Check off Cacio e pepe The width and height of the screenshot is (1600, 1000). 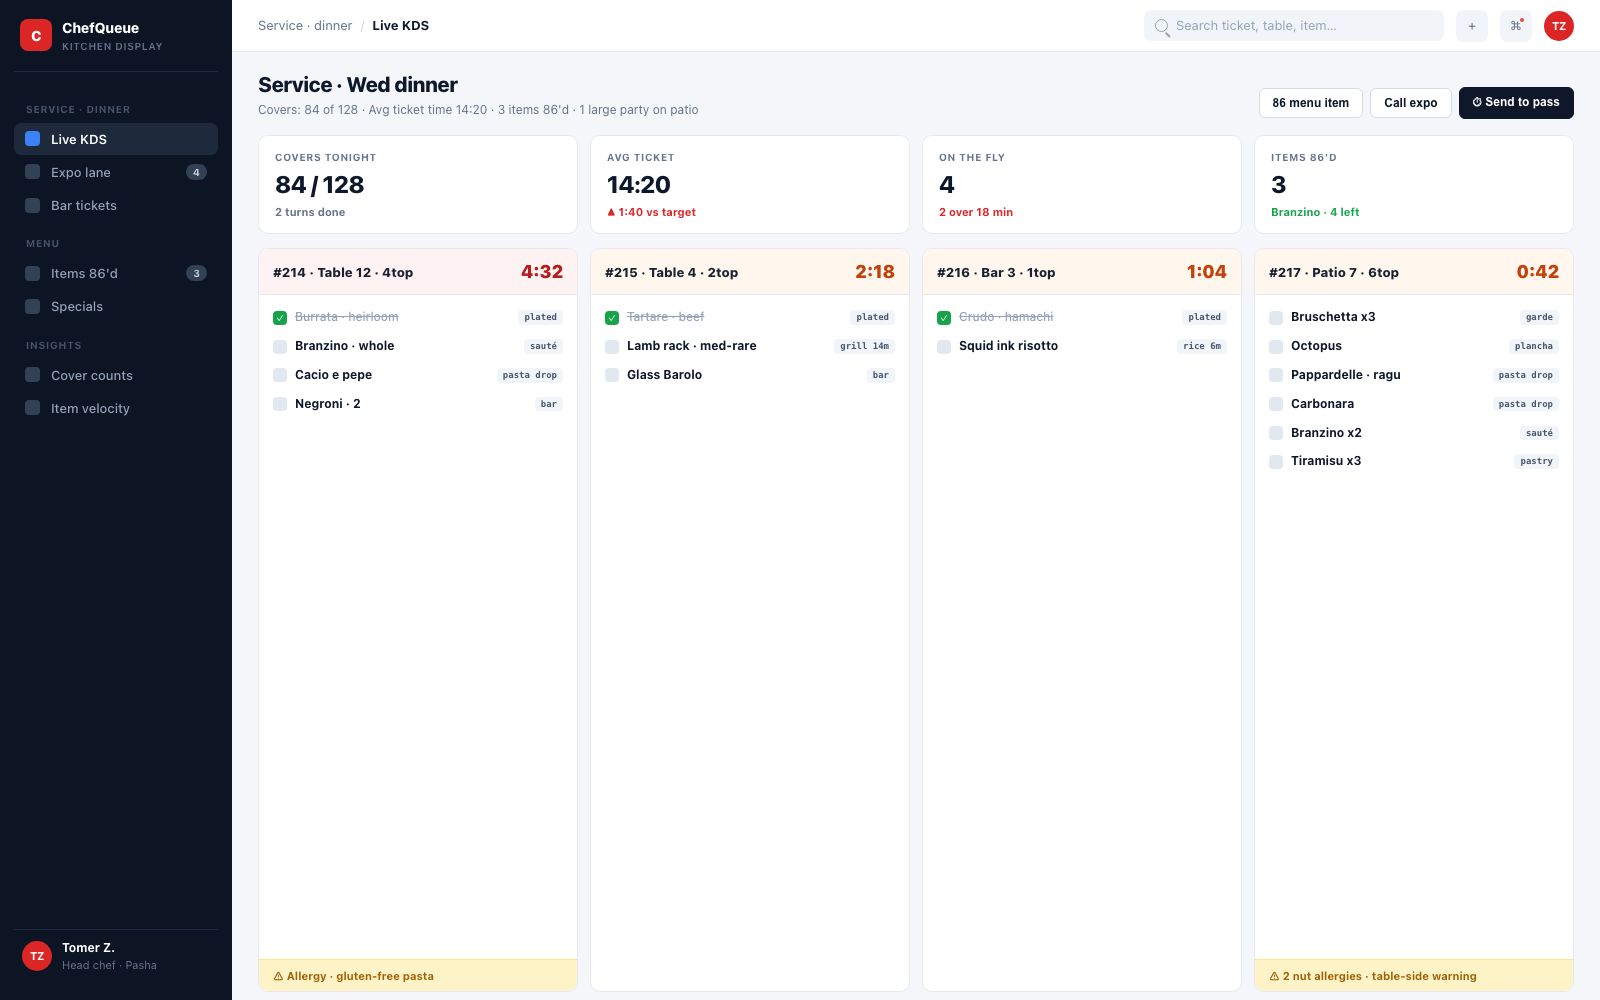(280, 375)
